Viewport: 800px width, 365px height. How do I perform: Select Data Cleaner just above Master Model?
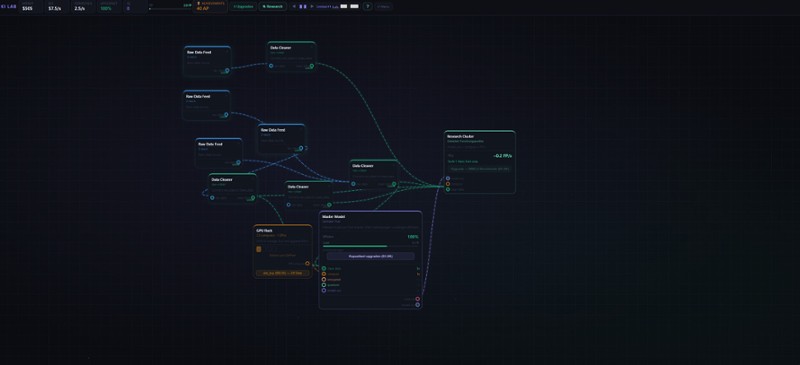[309, 195]
